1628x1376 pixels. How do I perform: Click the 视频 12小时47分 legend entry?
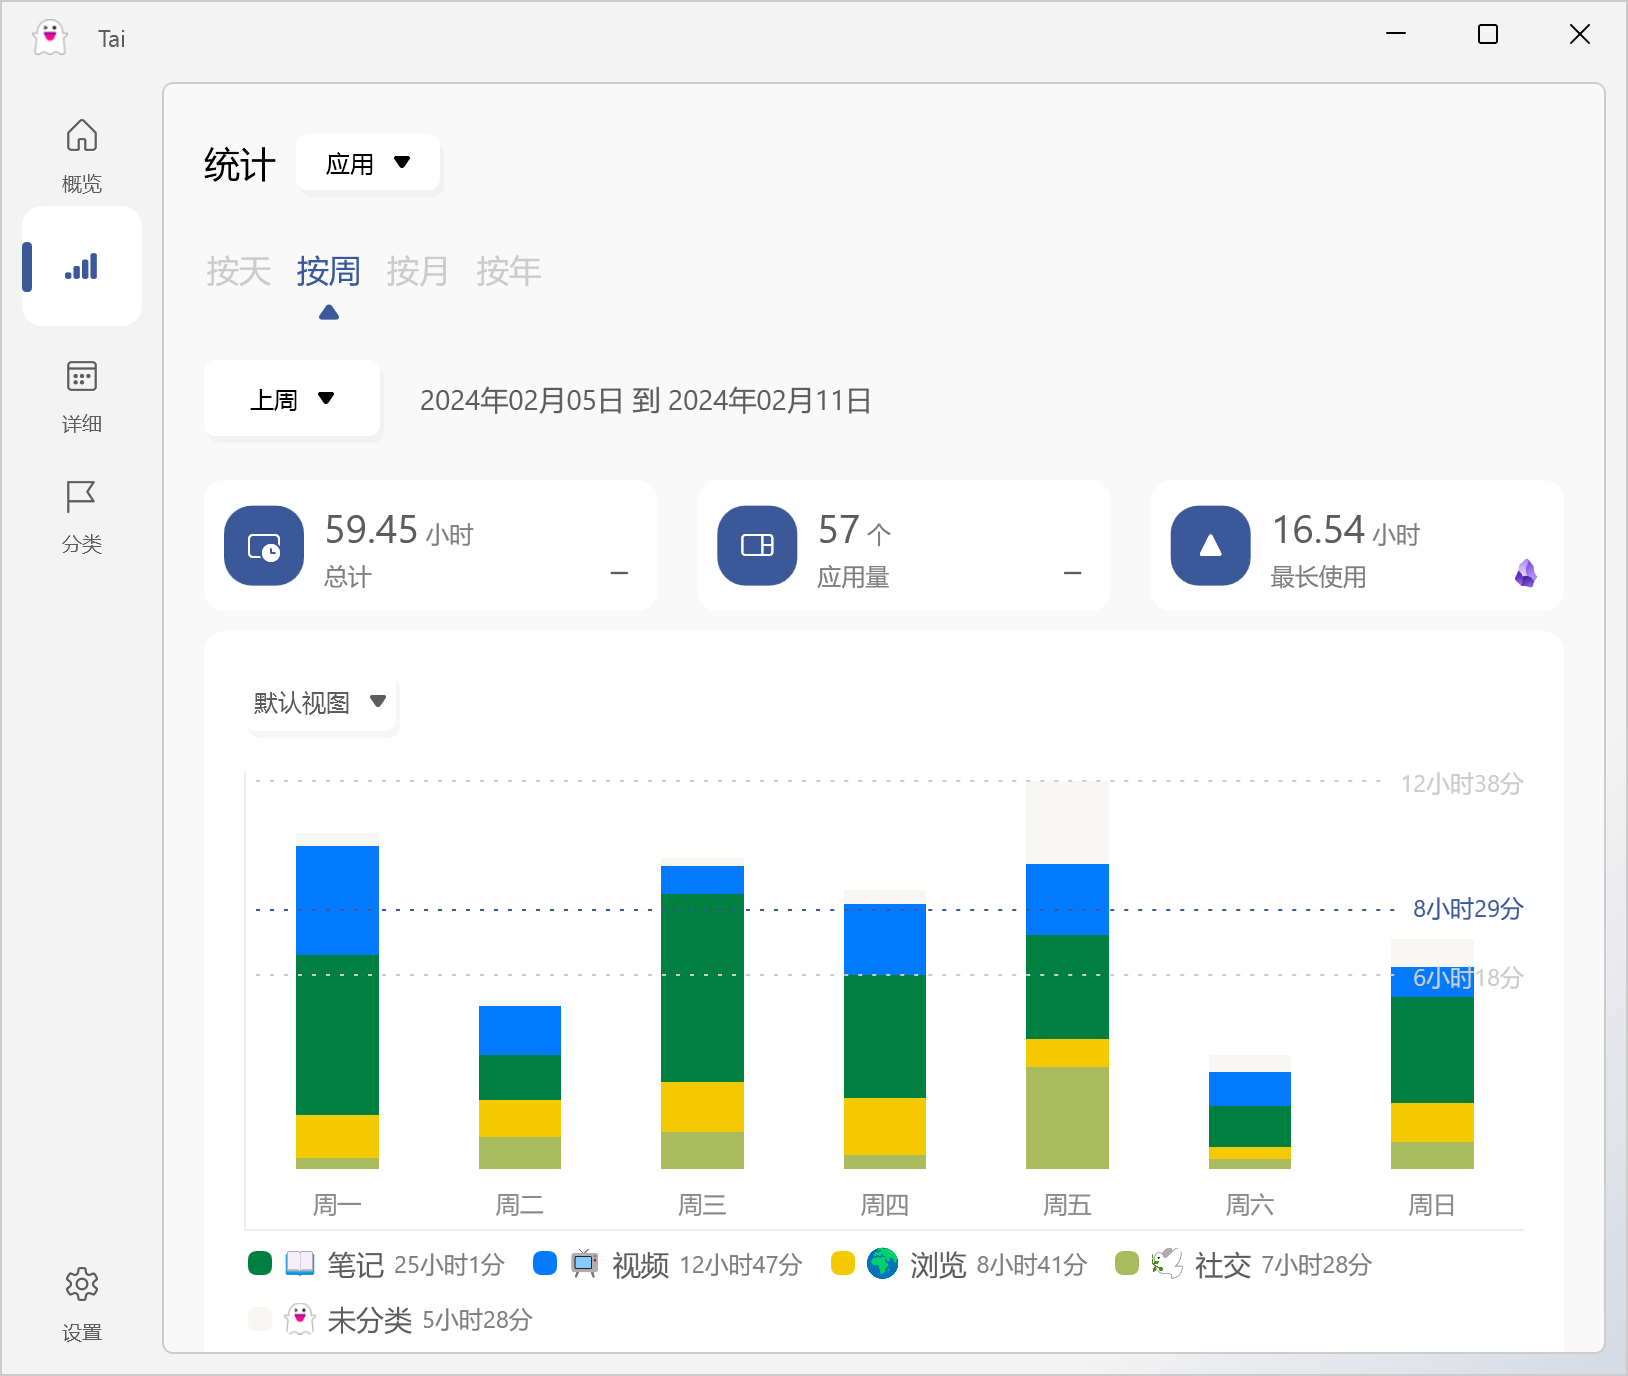[668, 1264]
